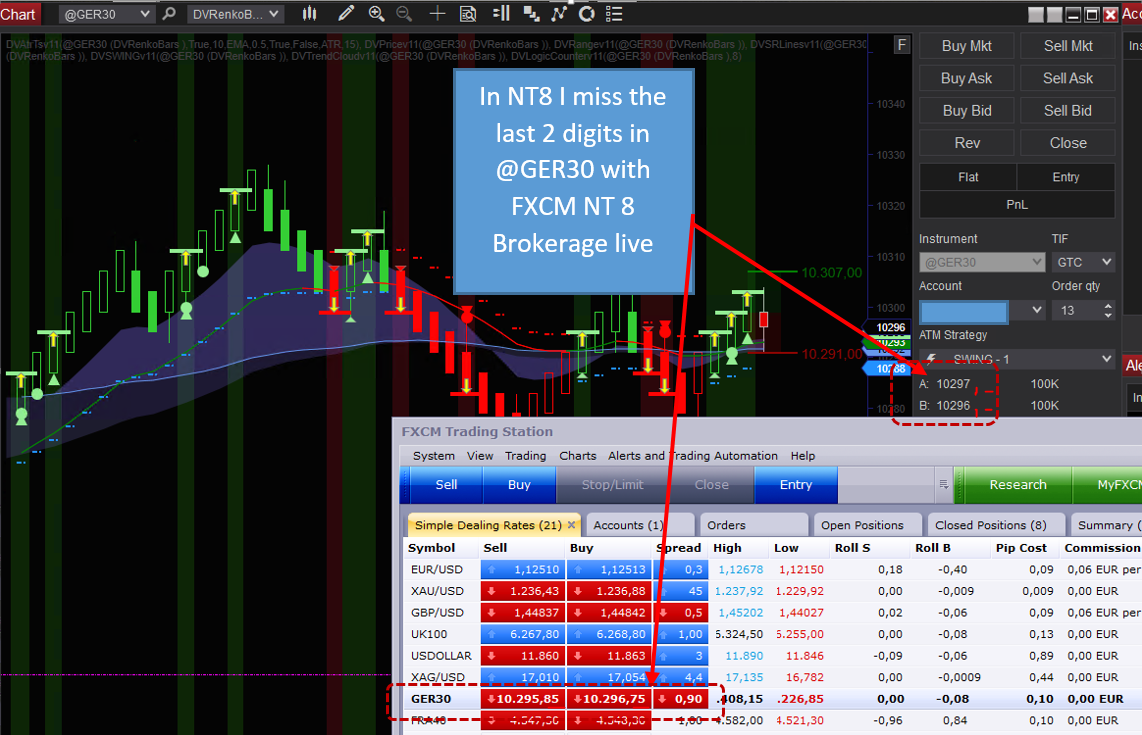Viewport: 1142px width, 735px height.
Task: Click the Order qty field showing 13
Action: (1076, 311)
